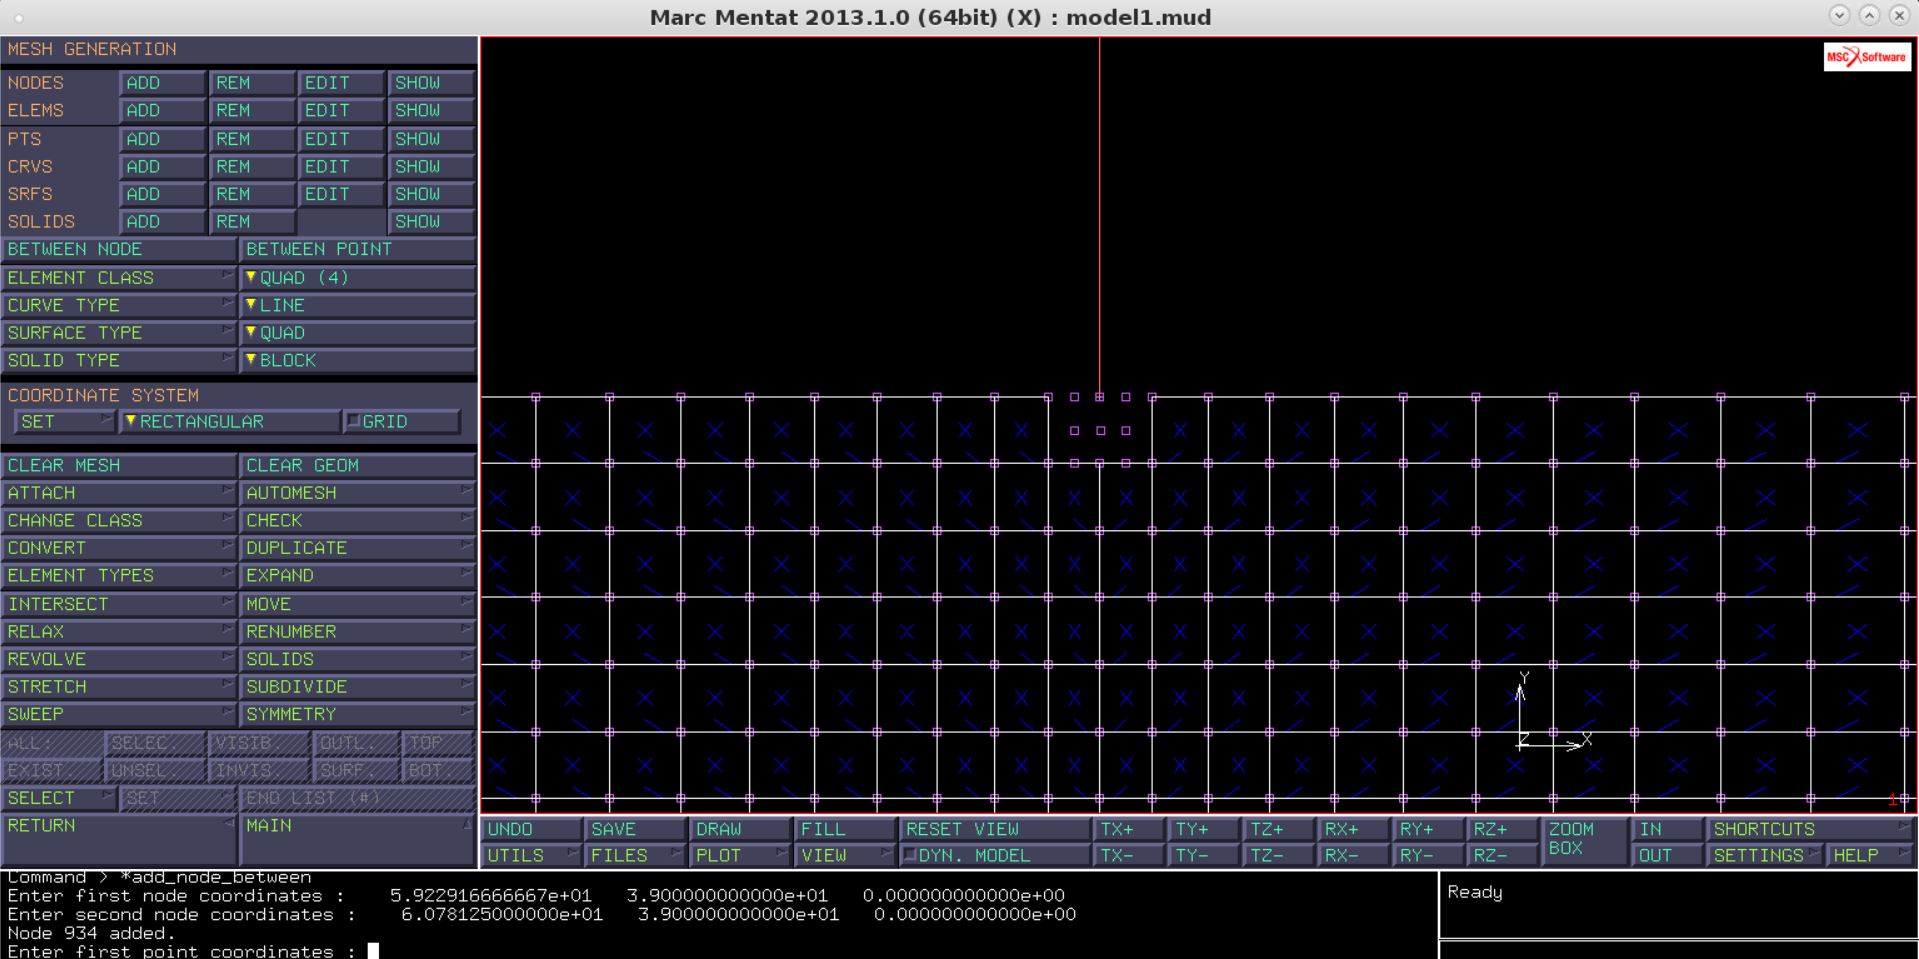Open the RECTANGULAR coordinate system dropdown

tap(229, 422)
